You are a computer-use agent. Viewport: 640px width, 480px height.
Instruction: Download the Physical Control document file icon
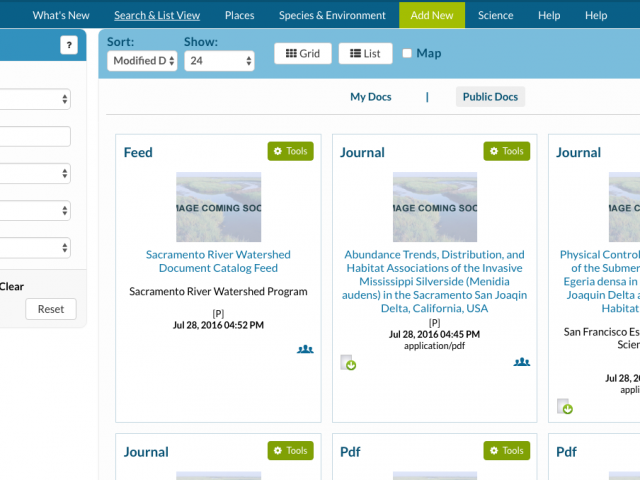[x=564, y=407]
